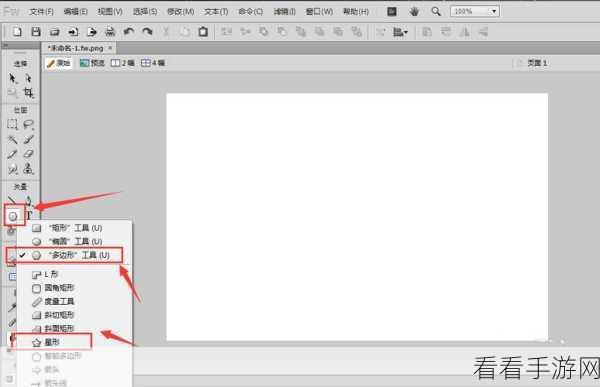600x387 pixels.
Task: Open the 编辑(E) menu
Action: click(x=75, y=12)
